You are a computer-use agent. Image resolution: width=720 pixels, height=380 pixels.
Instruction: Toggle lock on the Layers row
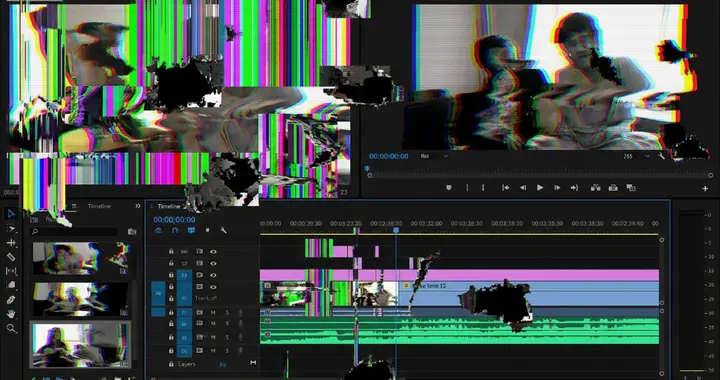coord(171,364)
